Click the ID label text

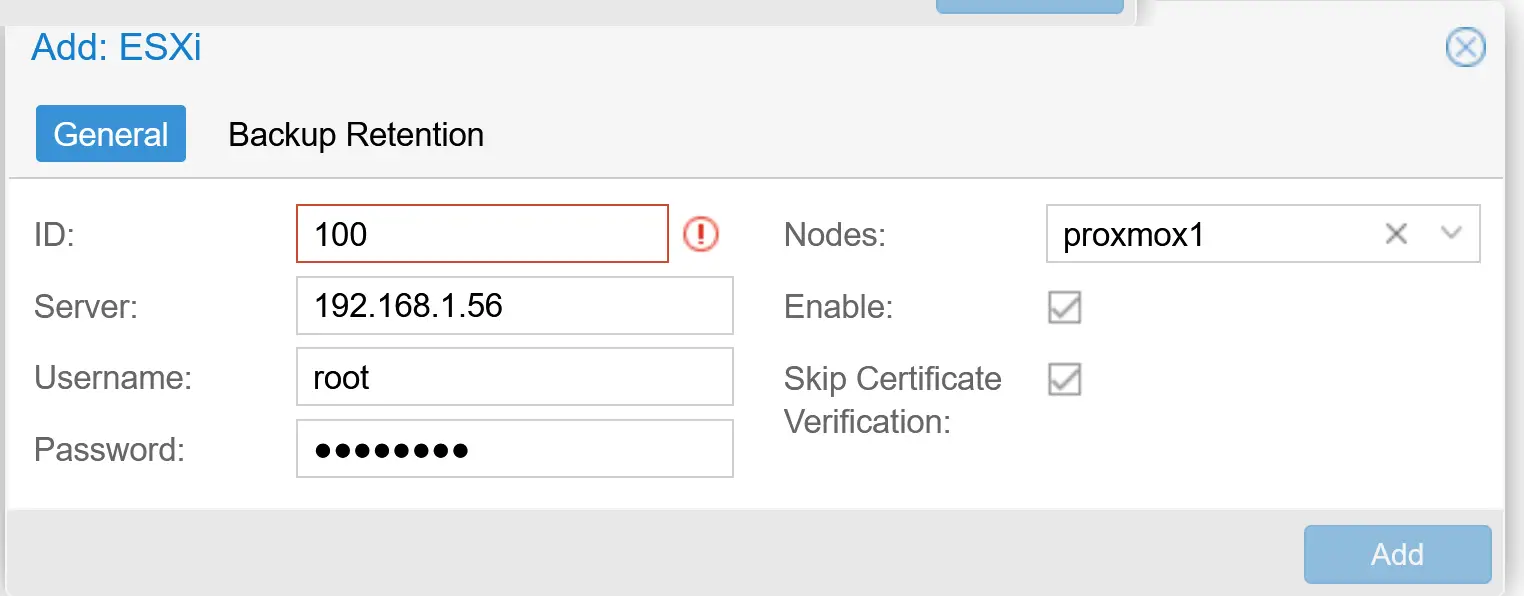[x=55, y=235]
